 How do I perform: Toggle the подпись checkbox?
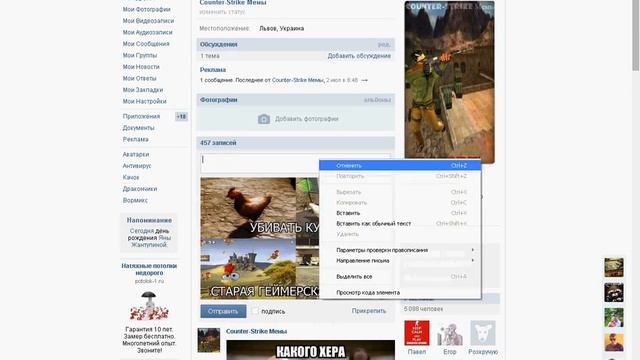[x=255, y=311]
